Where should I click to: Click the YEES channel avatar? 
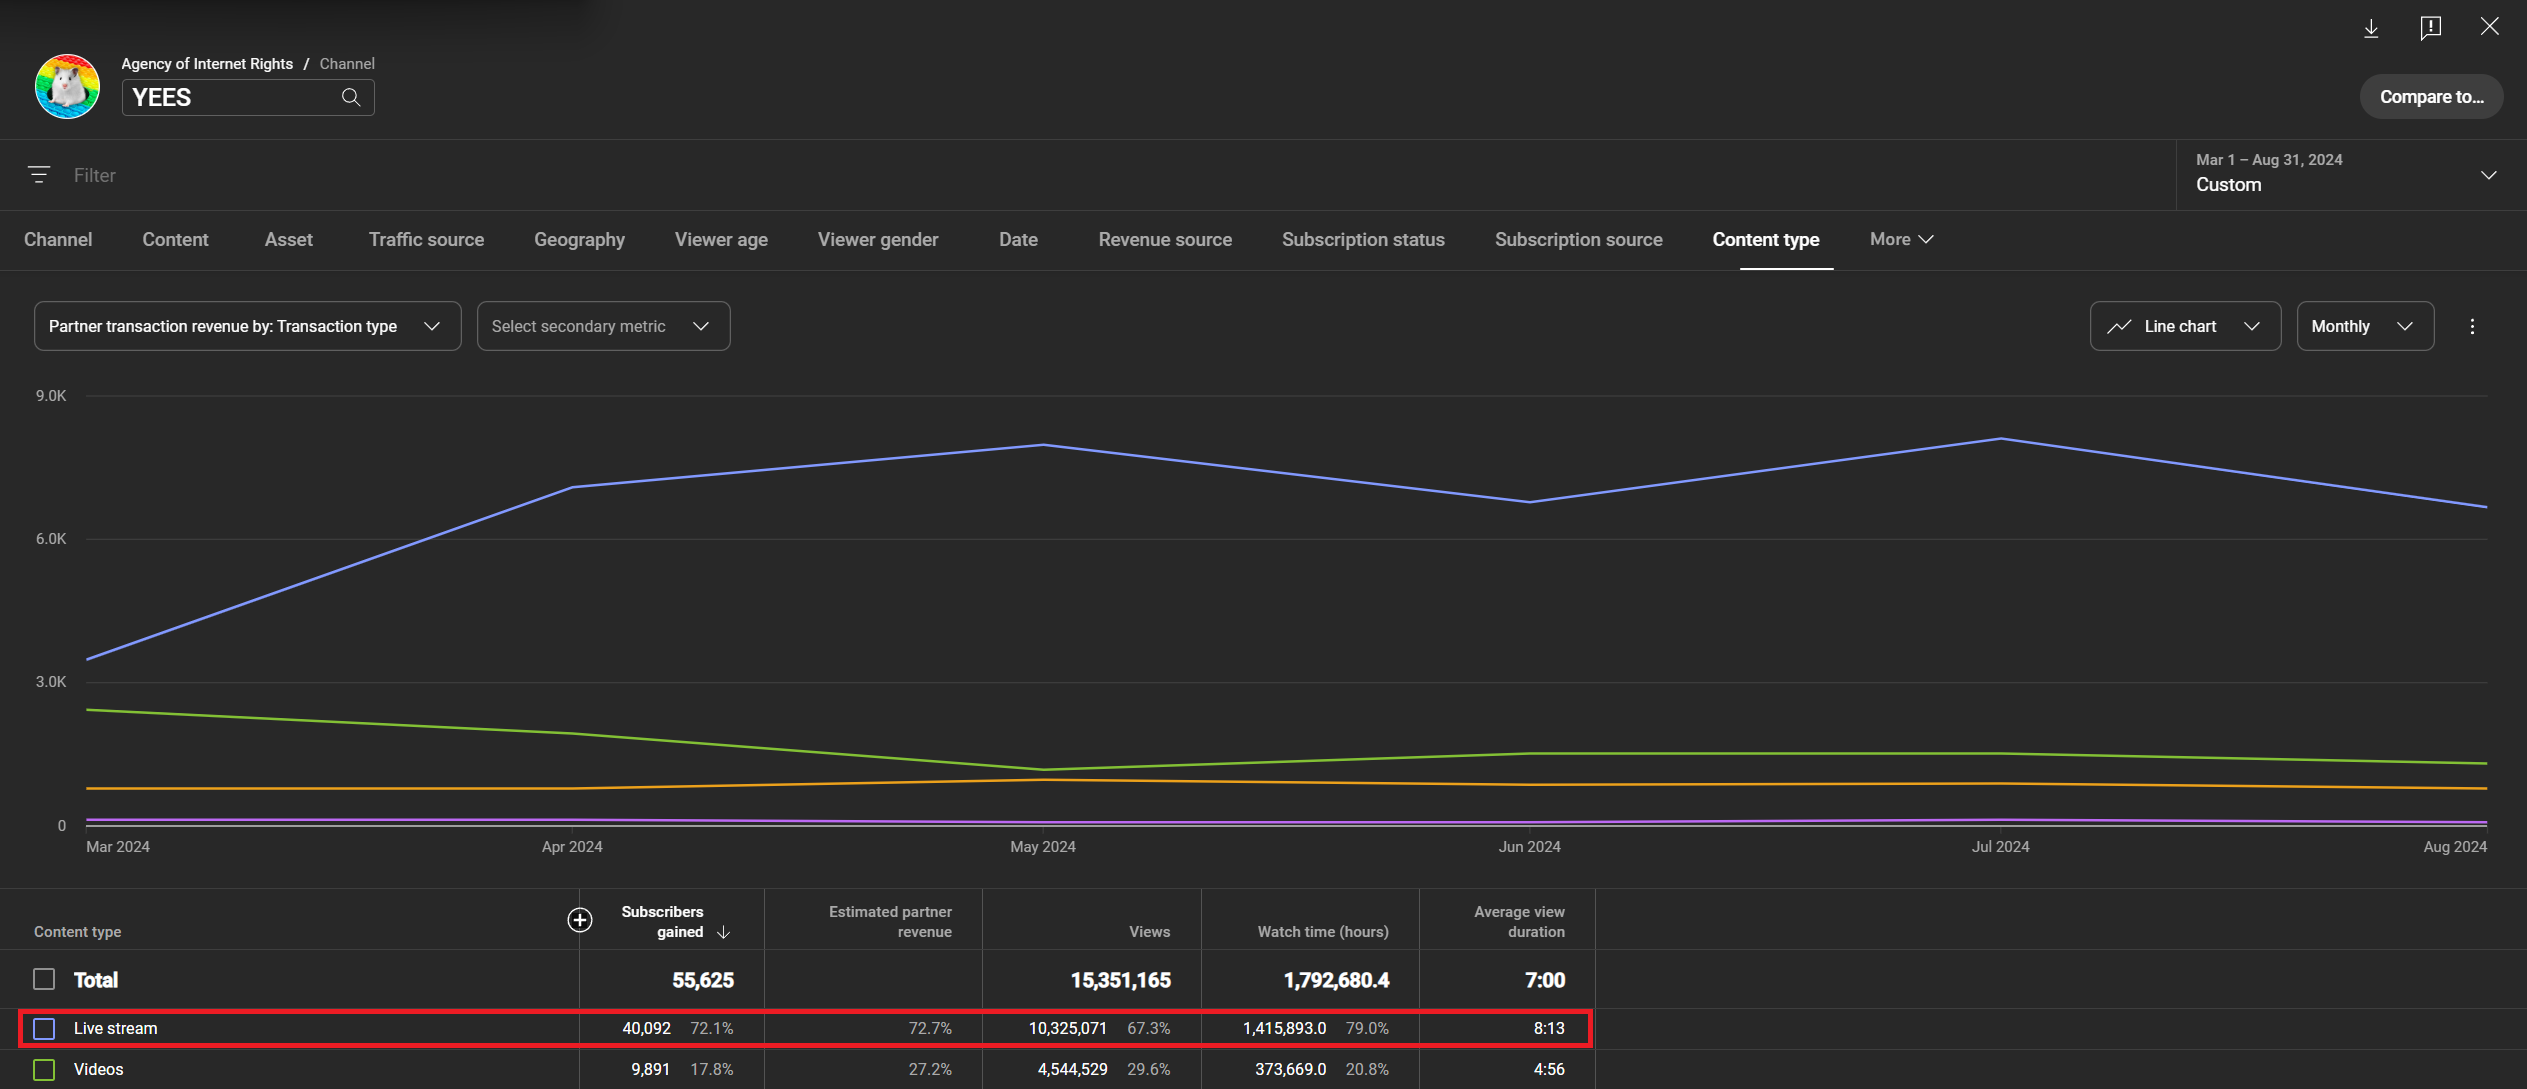(67, 87)
